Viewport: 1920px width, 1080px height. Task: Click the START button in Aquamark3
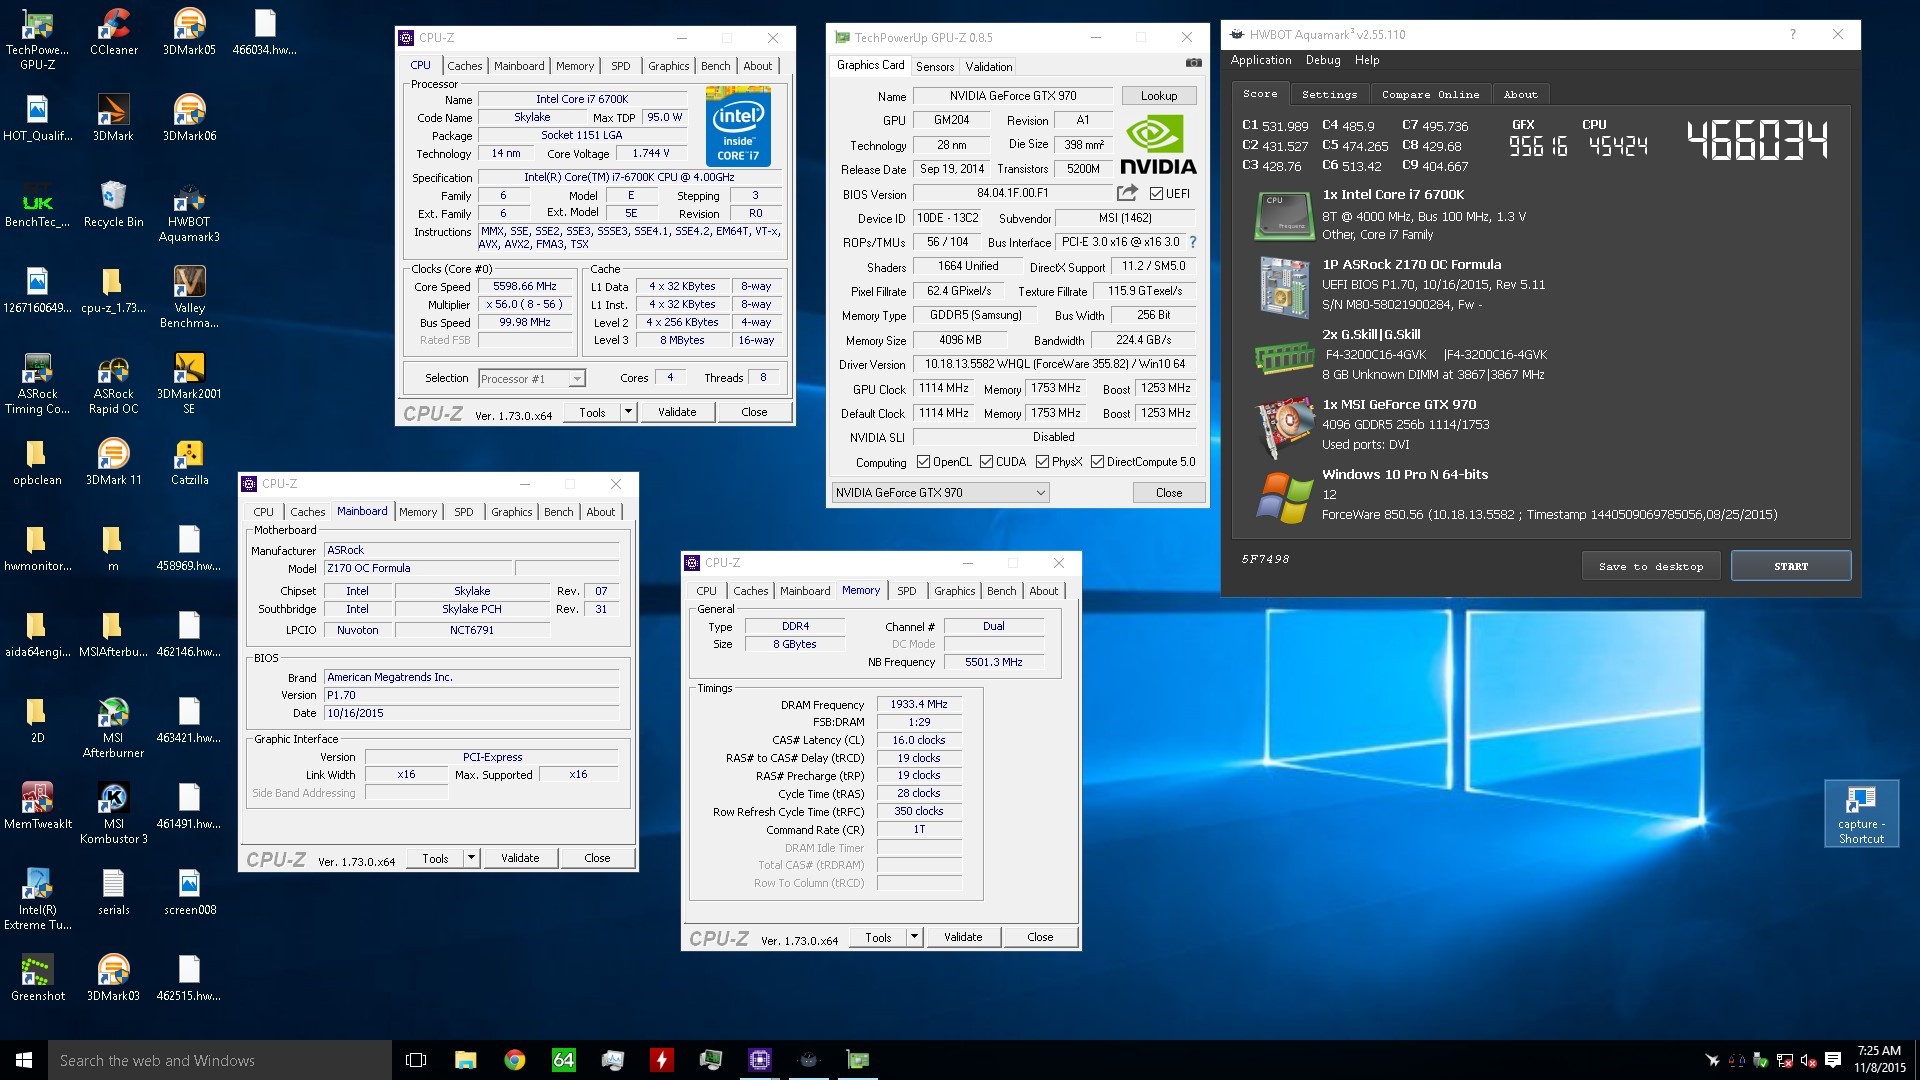(x=1791, y=566)
